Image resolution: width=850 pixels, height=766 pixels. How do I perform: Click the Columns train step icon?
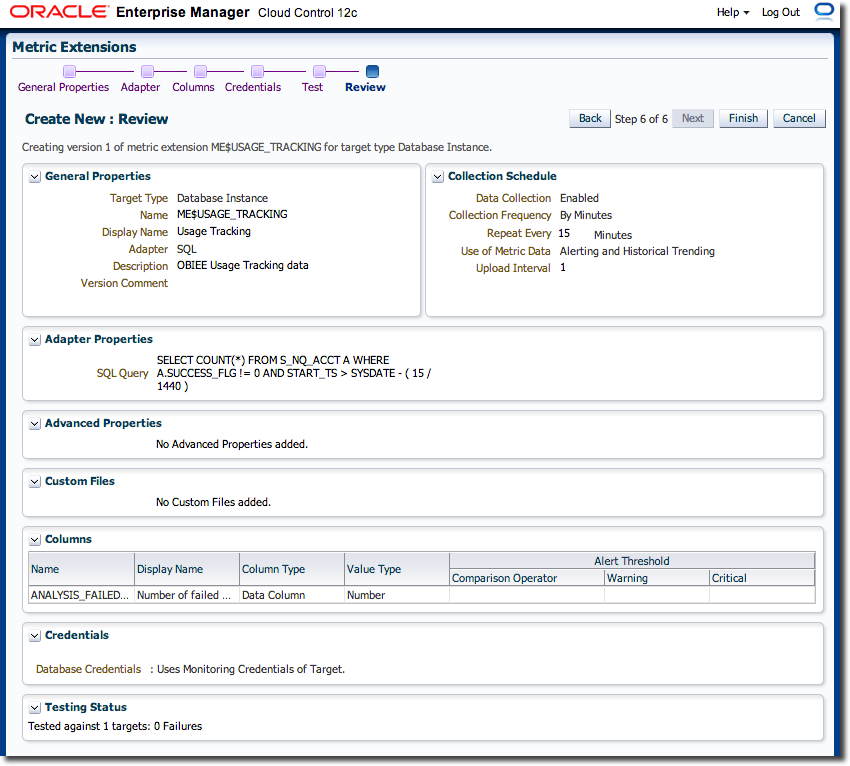tap(200, 72)
